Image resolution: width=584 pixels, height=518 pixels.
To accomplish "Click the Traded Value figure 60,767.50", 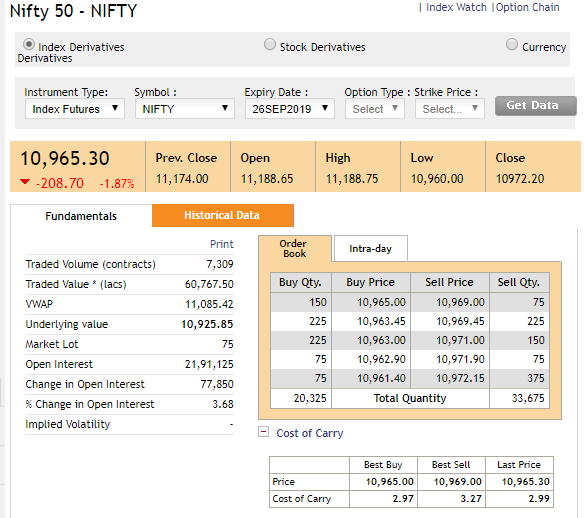I will (209, 284).
